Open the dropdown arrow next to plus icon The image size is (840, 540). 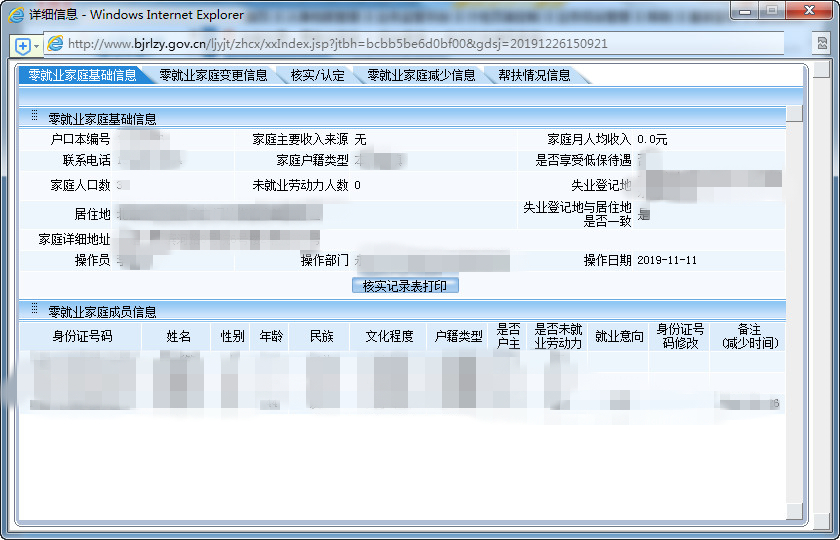tap(37, 45)
